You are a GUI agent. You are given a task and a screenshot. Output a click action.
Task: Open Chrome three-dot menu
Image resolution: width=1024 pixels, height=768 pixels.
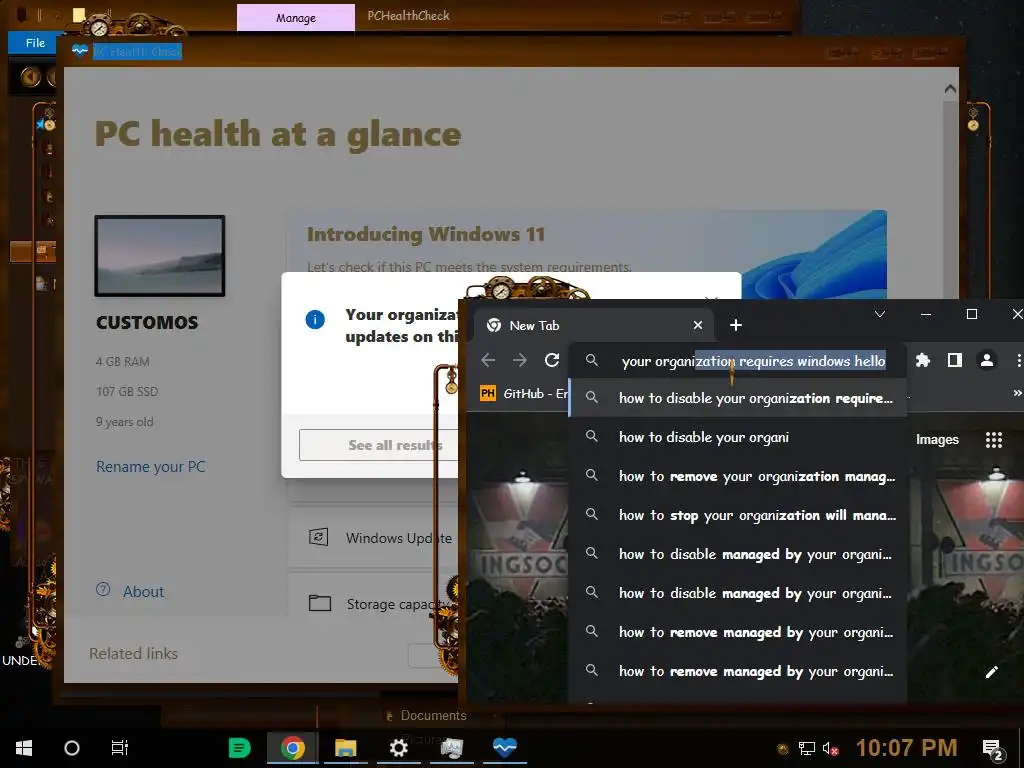pos(1018,360)
